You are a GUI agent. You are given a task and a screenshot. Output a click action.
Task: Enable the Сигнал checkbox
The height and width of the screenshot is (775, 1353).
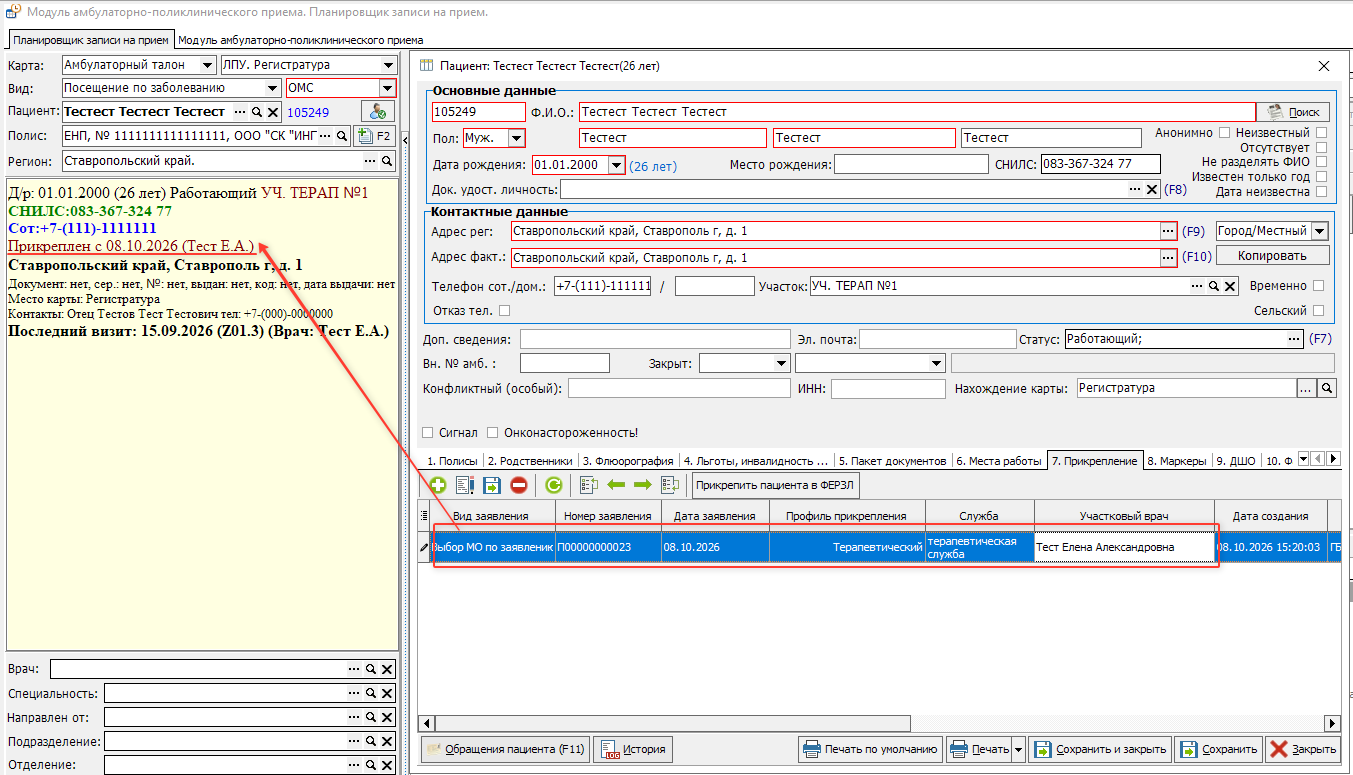pyautogui.click(x=428, y=433)
